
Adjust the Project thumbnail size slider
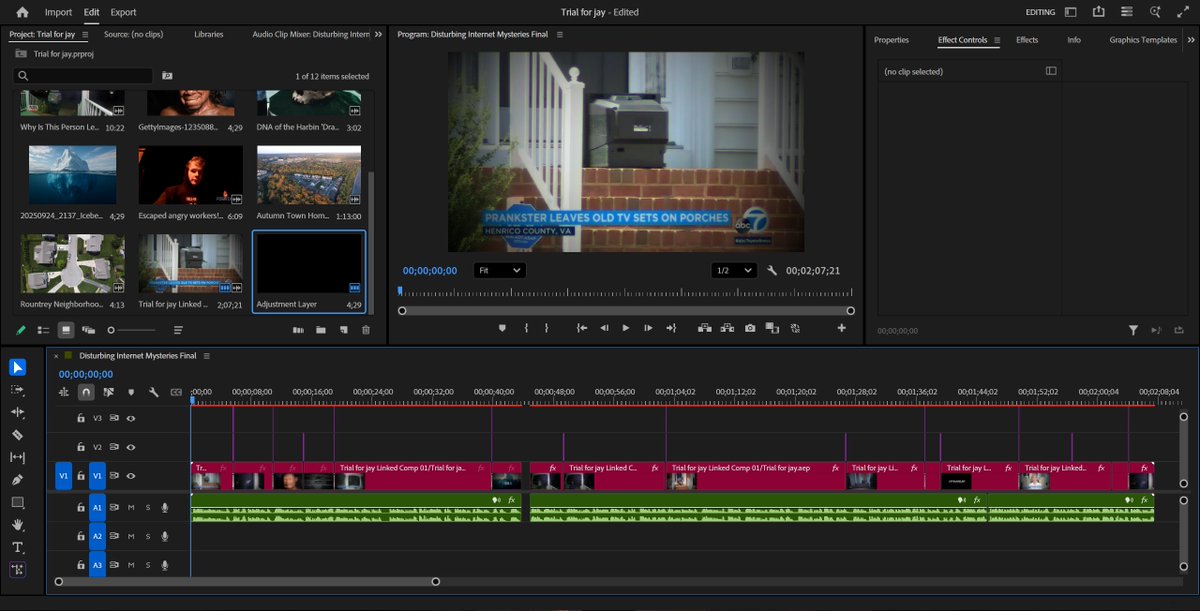(x=131, y=330)
